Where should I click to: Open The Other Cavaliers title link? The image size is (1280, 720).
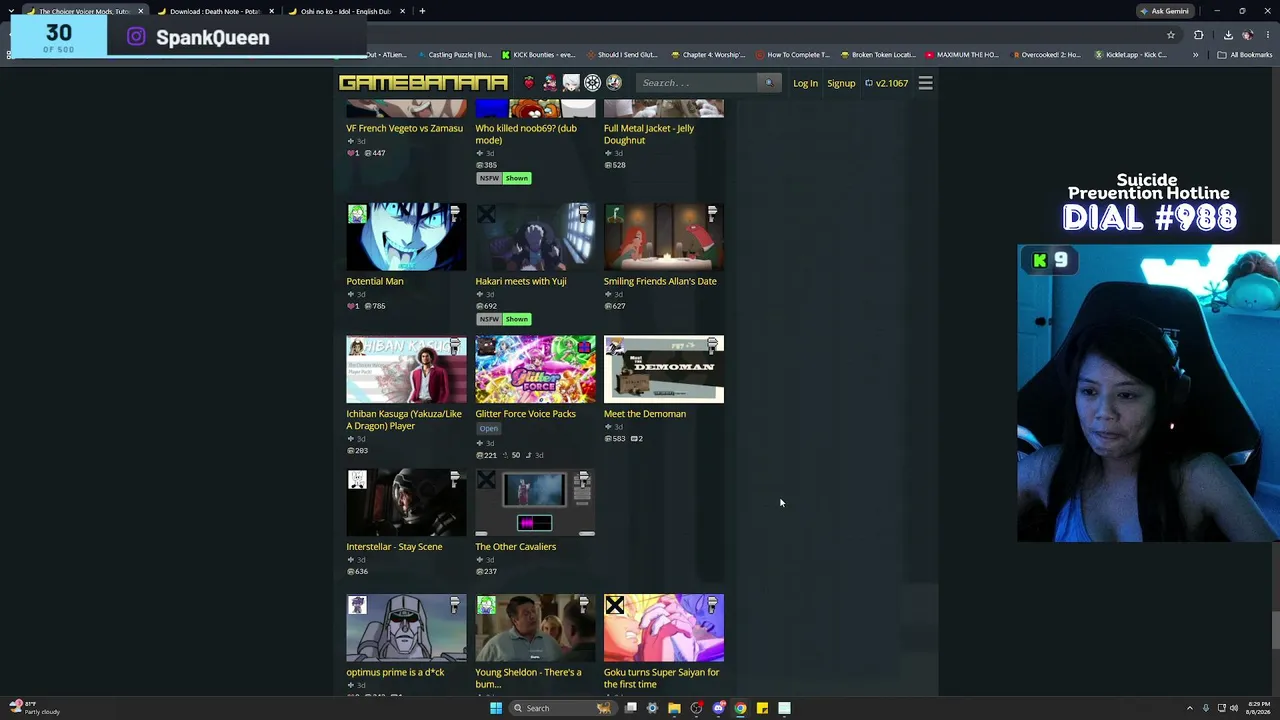[515, 547]
